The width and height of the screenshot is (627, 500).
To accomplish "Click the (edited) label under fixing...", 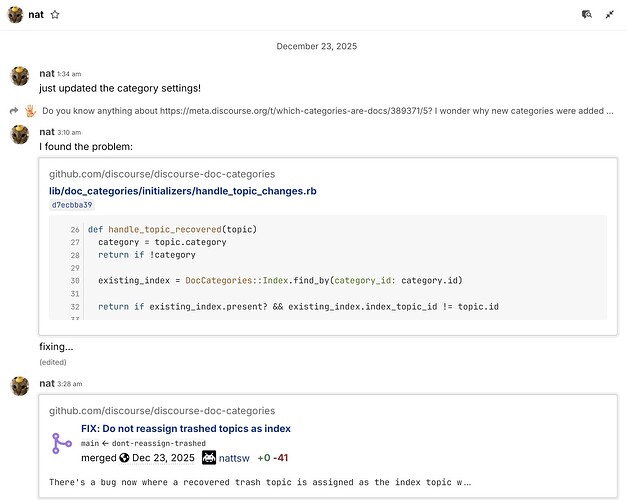I will 53,362.
